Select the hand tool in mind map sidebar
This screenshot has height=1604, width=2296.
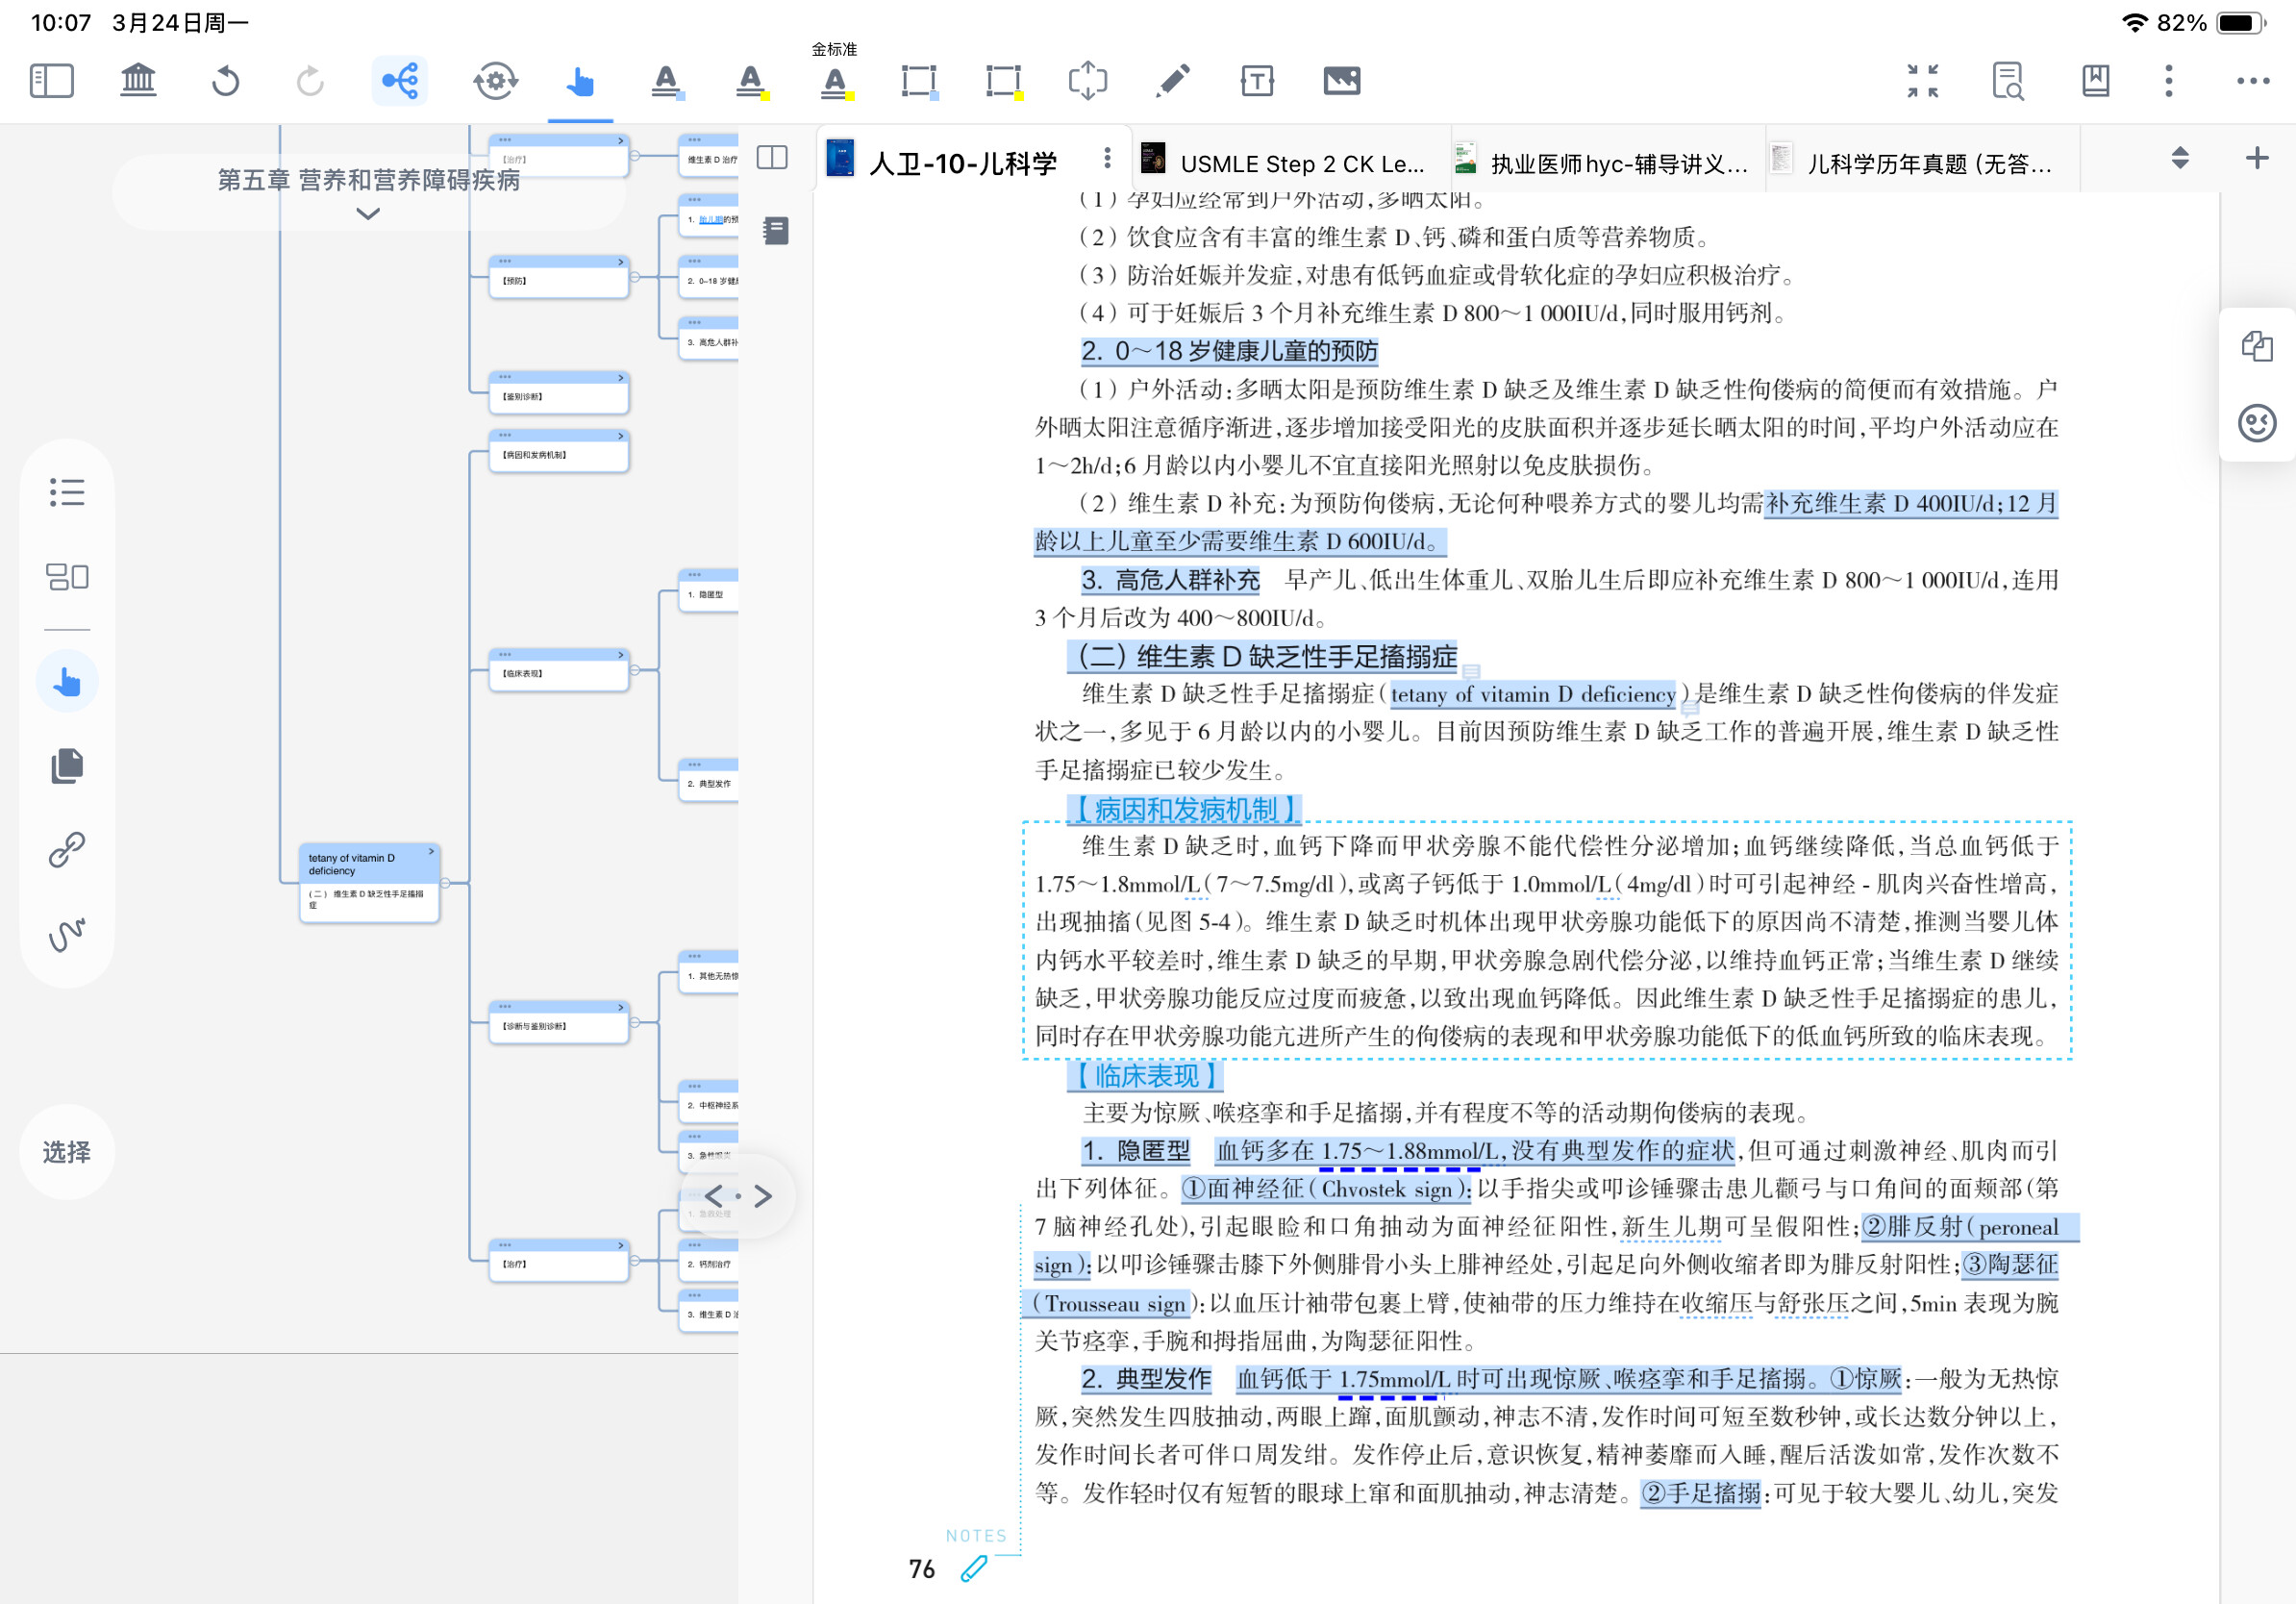[67, 682]
